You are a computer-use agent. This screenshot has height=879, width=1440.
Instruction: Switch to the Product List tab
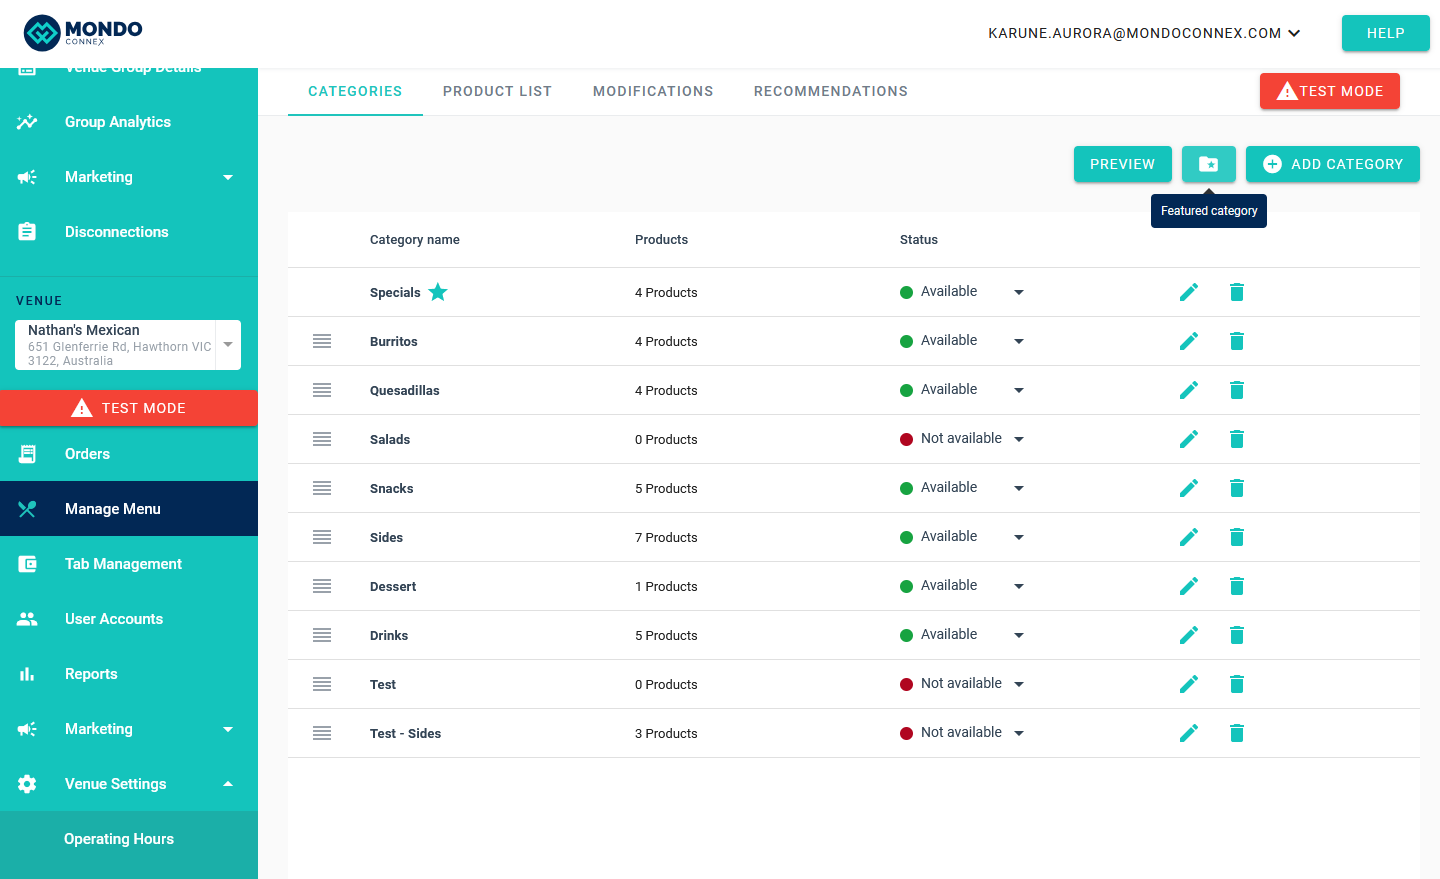click(x=497, y=91)
